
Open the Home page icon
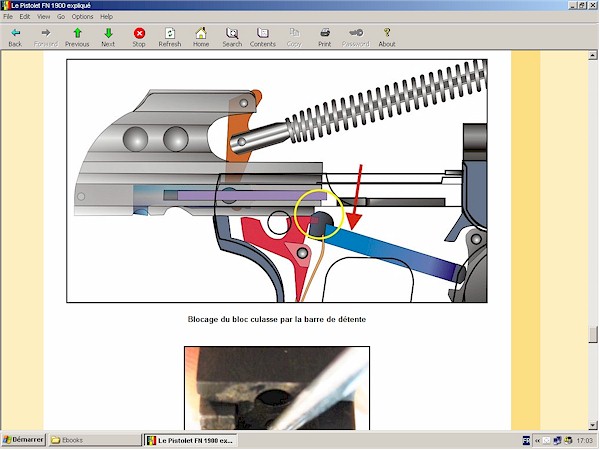tap(201, 37)
